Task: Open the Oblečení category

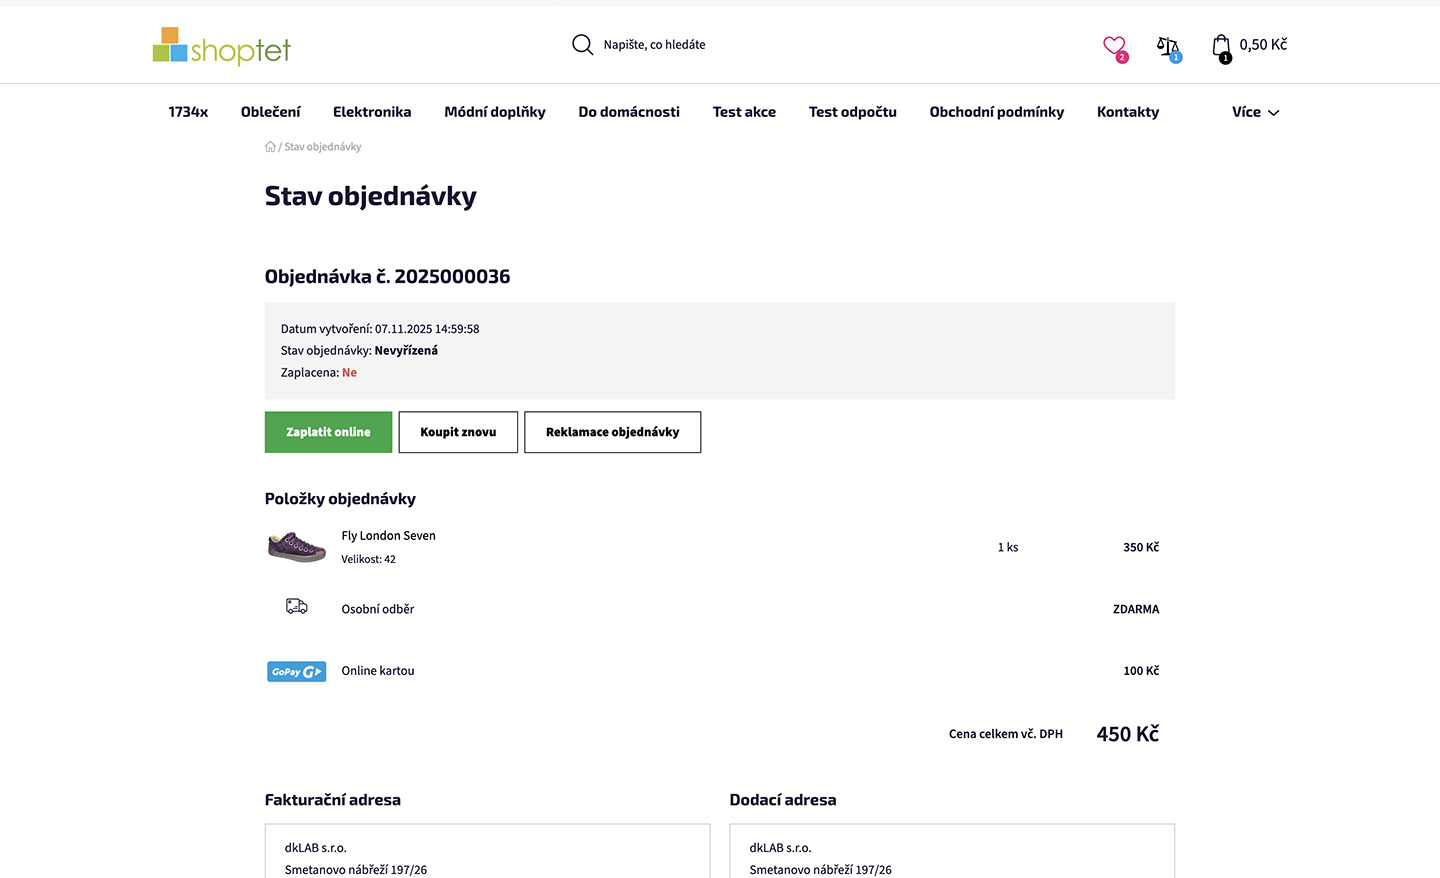Action: click(x=270, y=112)
